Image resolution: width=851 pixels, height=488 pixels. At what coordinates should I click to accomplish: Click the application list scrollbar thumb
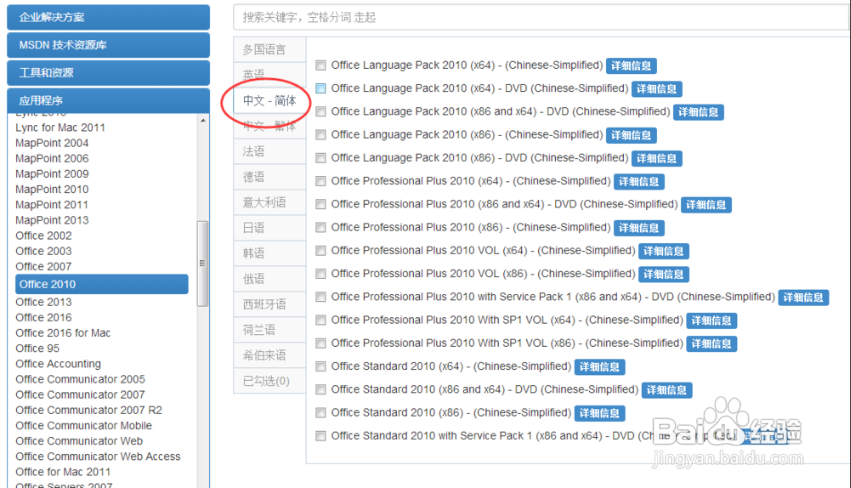pos(203,263)
